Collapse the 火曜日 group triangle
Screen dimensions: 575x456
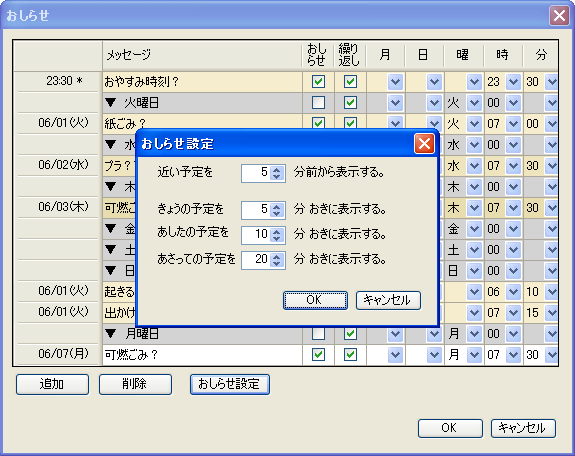point(111,103)
